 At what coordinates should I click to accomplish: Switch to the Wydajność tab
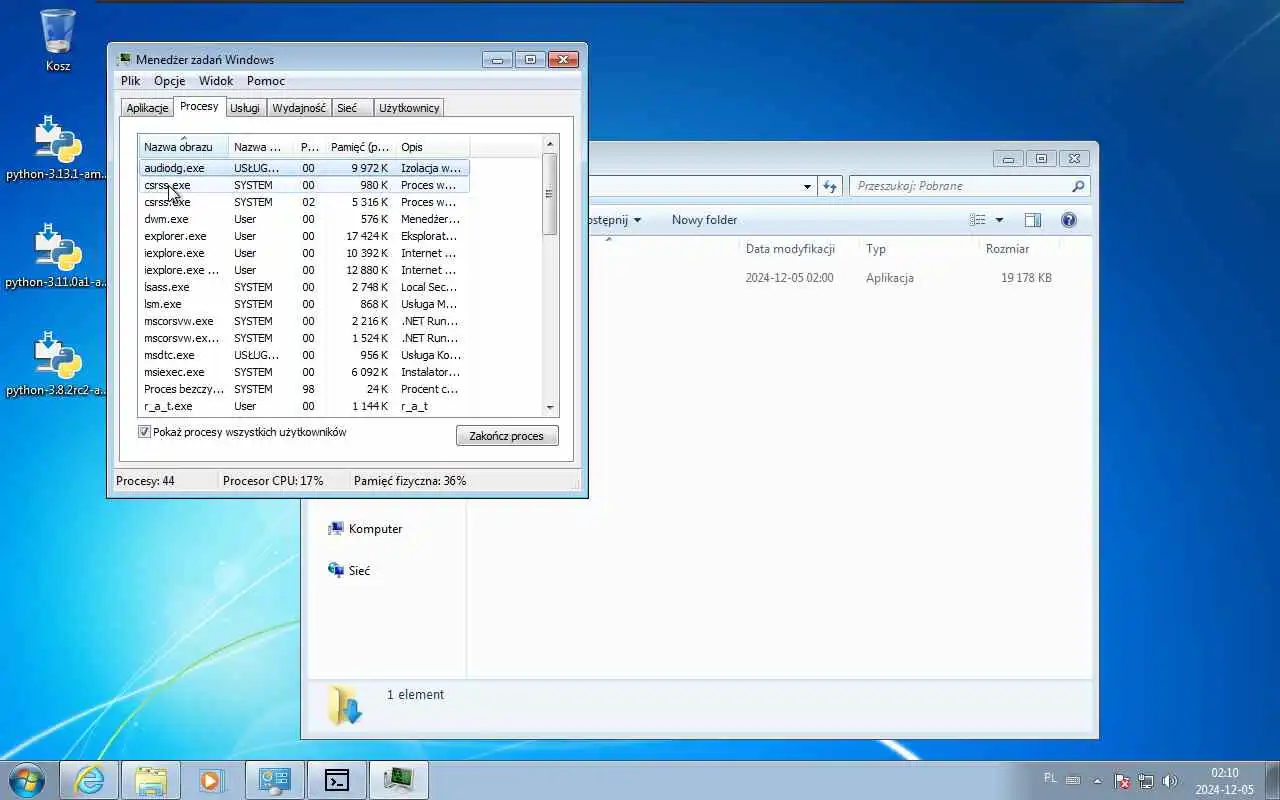pyautogui.click(x=299, y=108)
